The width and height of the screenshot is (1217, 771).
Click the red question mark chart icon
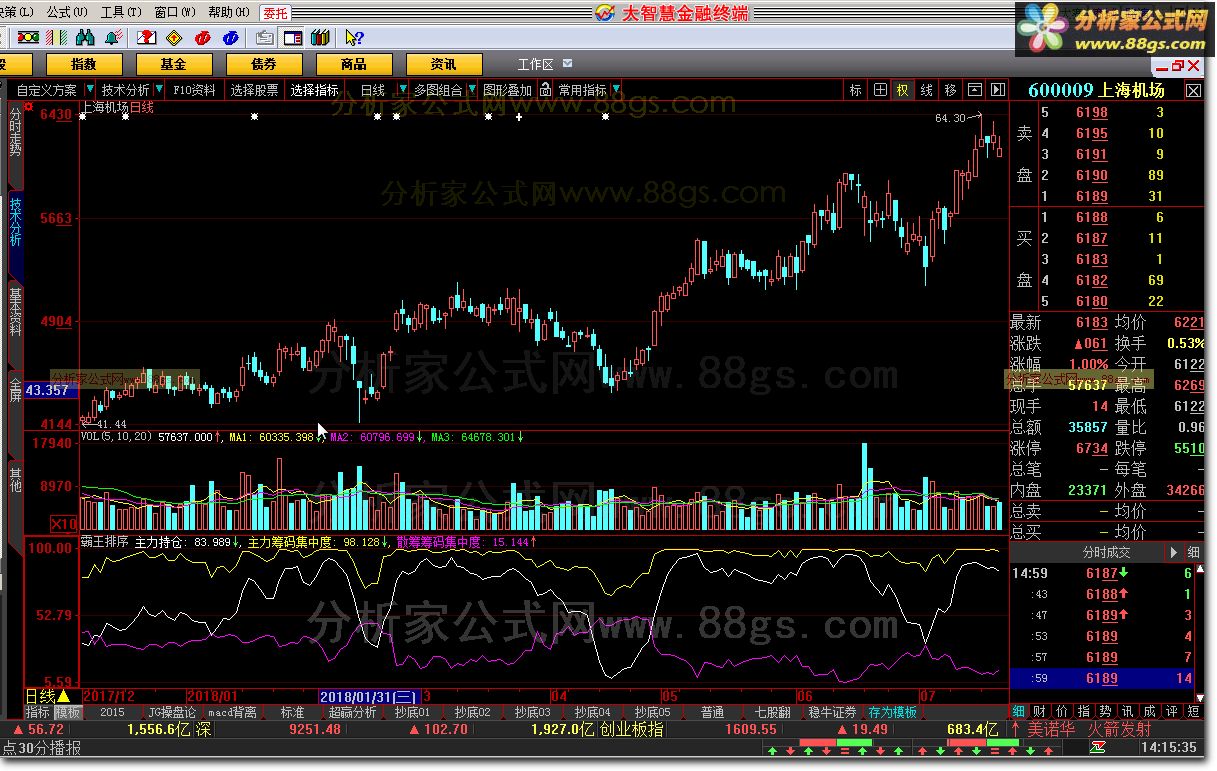(x=147, y=38)
